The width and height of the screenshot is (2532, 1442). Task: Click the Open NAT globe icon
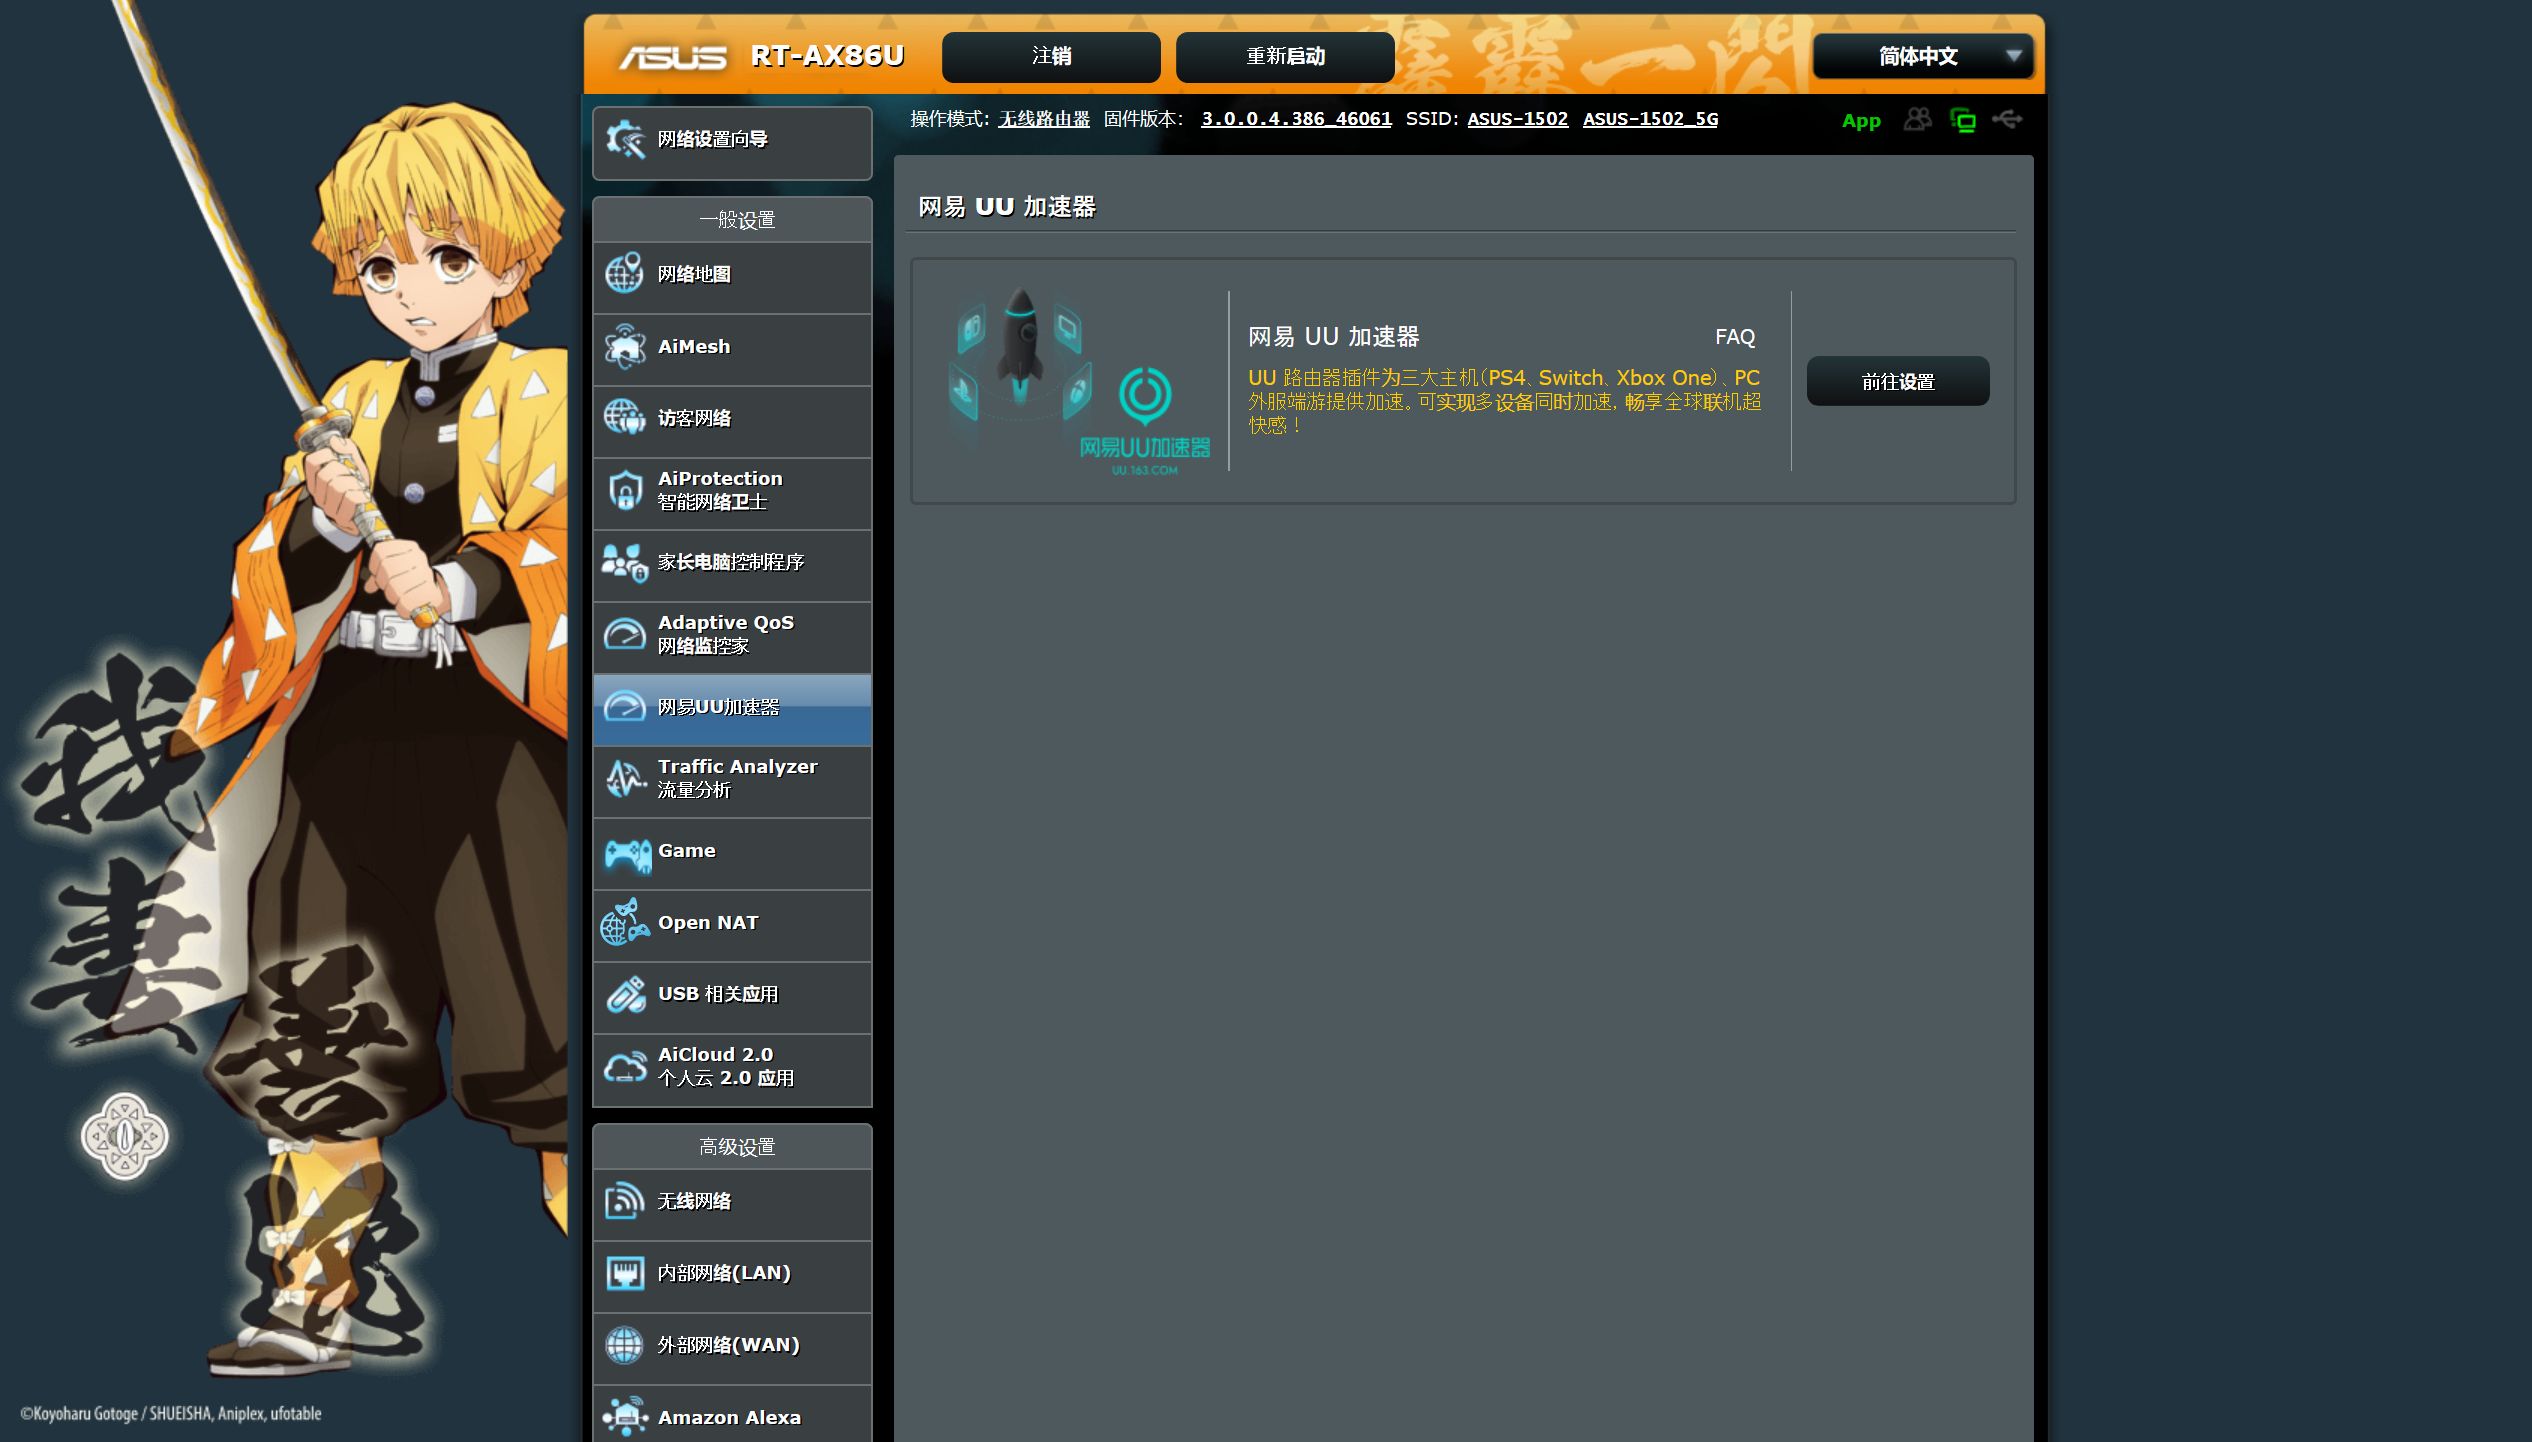click(625, 923)
